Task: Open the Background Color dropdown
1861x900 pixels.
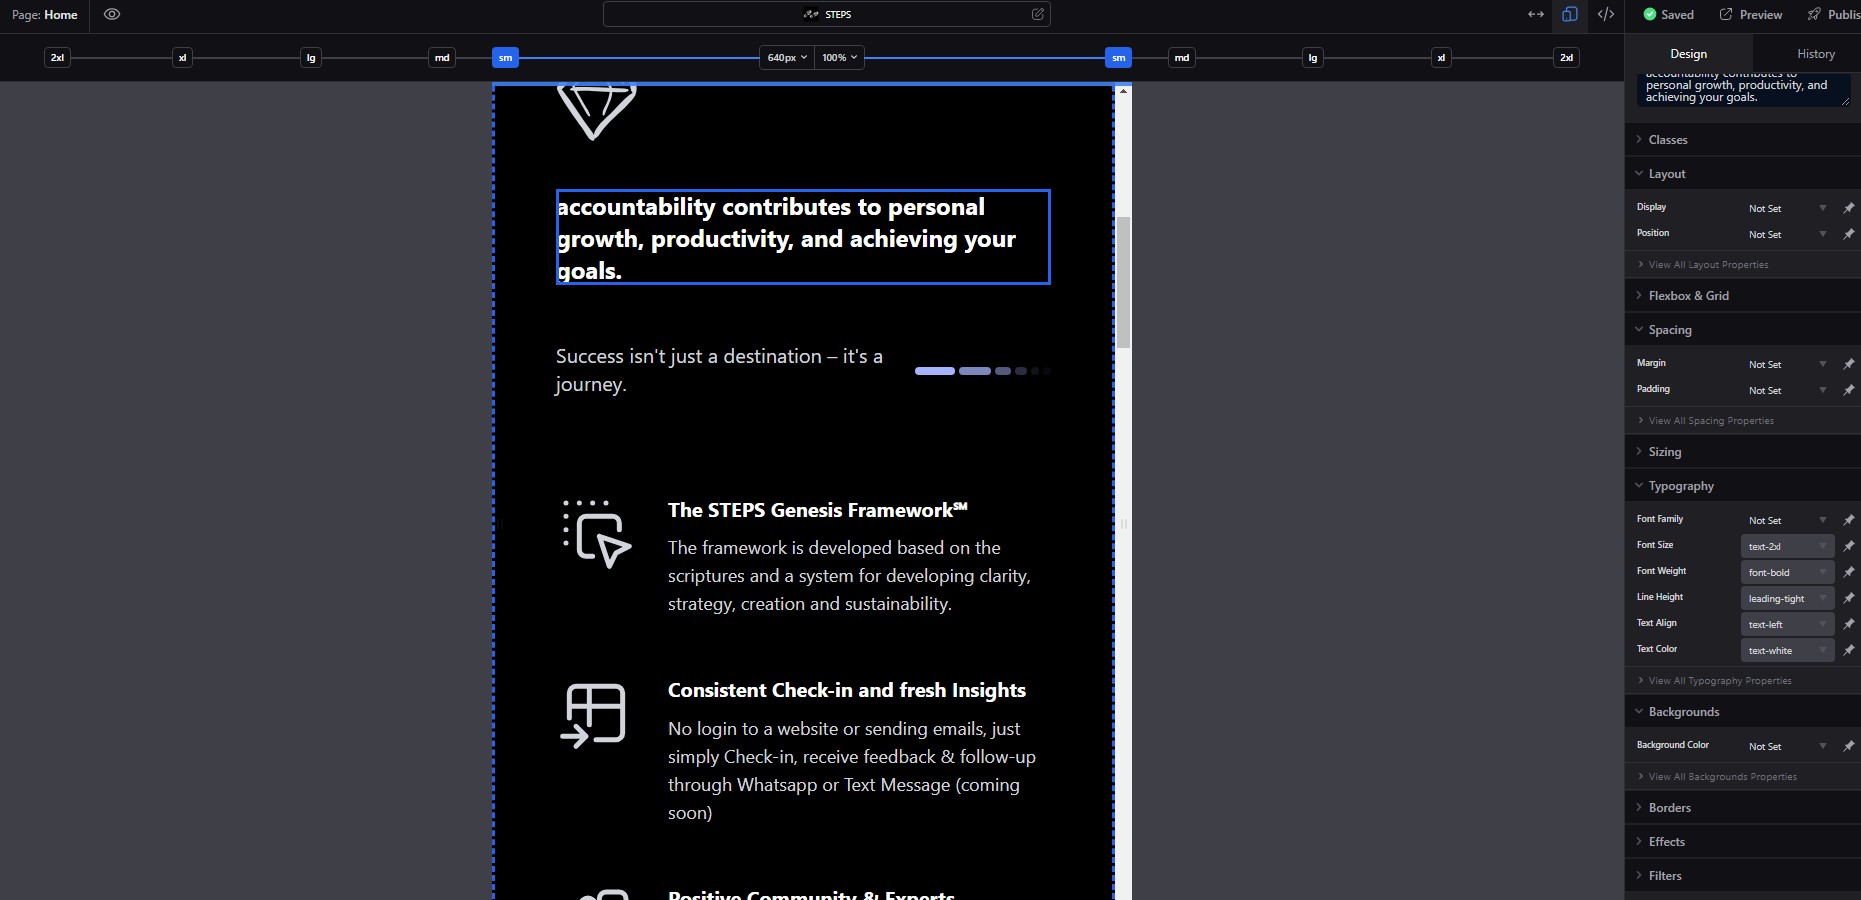Action: coord(1787,746)
